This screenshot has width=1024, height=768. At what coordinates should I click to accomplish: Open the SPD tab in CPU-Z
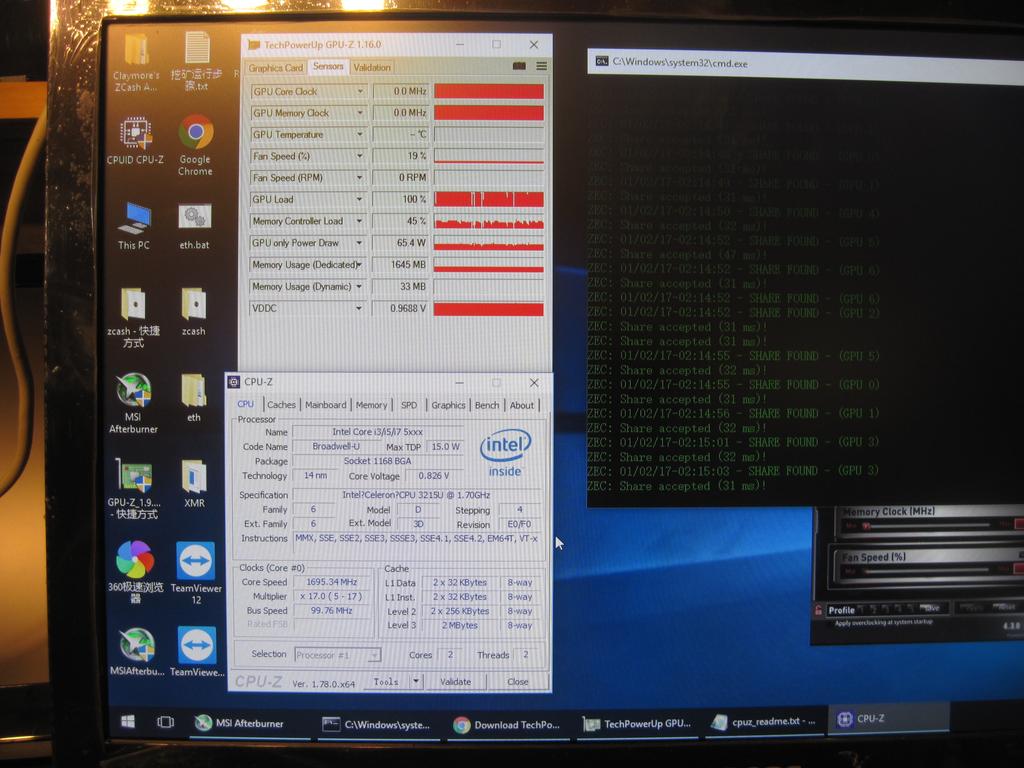click(409, 405)
